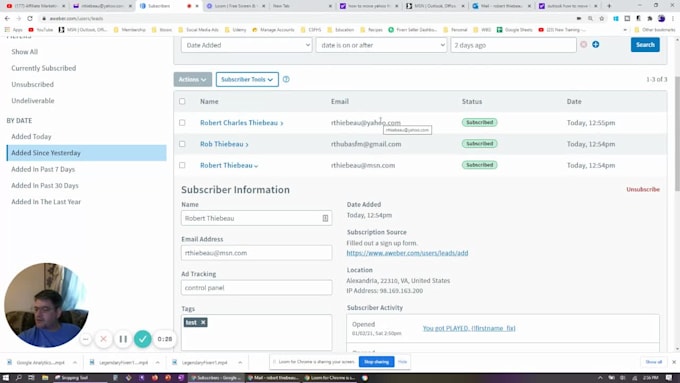Screen dimensions: 680x383
Task: Open a new browser tab
Action: 609,6
